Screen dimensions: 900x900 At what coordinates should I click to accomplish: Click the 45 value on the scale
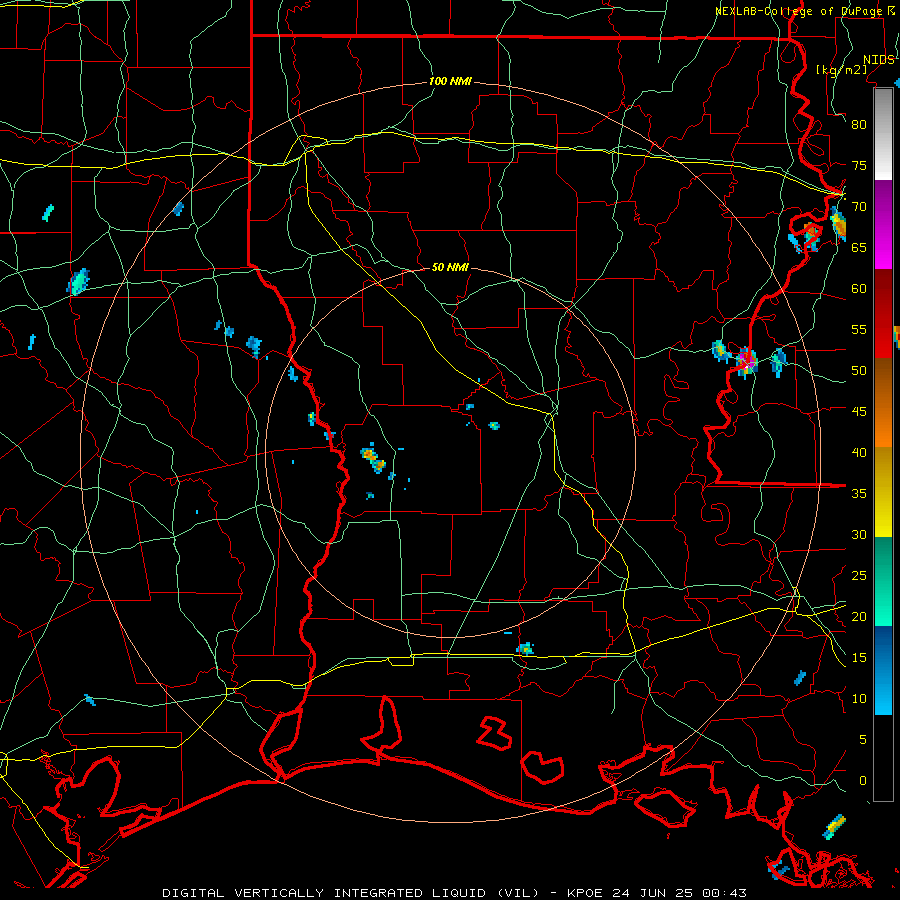[859, 412]
